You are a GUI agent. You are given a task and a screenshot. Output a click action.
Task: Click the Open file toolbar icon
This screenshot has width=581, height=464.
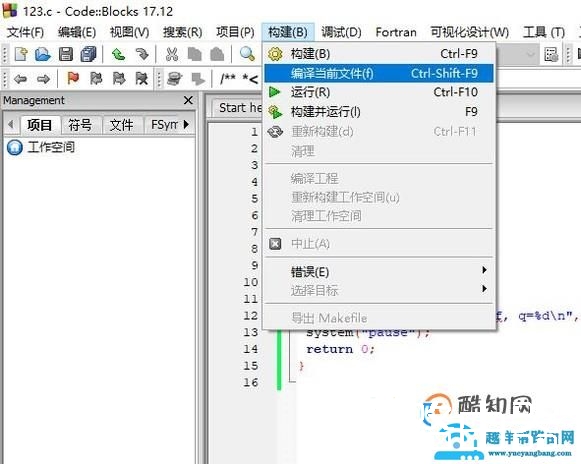(x=43, y=54)
